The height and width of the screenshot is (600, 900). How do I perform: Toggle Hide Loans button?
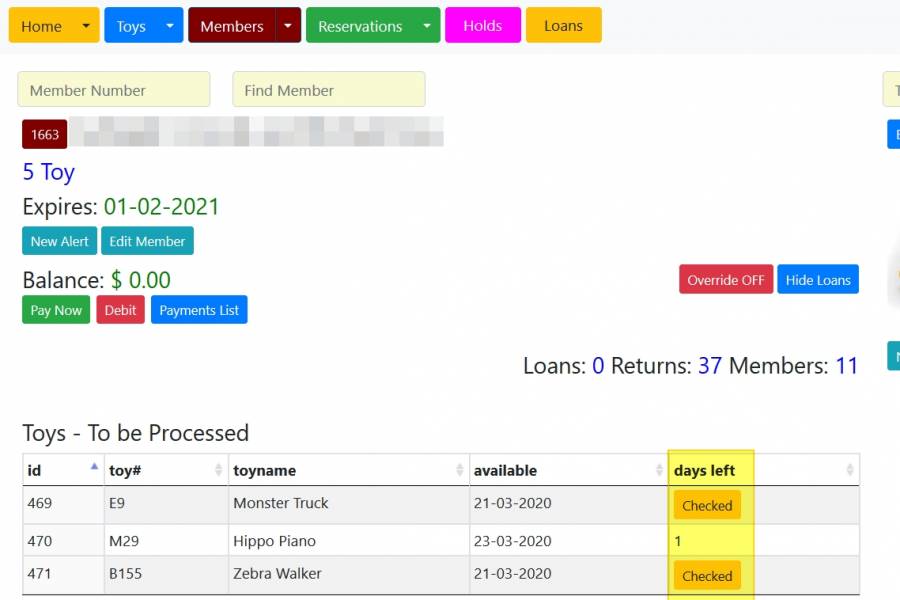(x=817, y=280)
